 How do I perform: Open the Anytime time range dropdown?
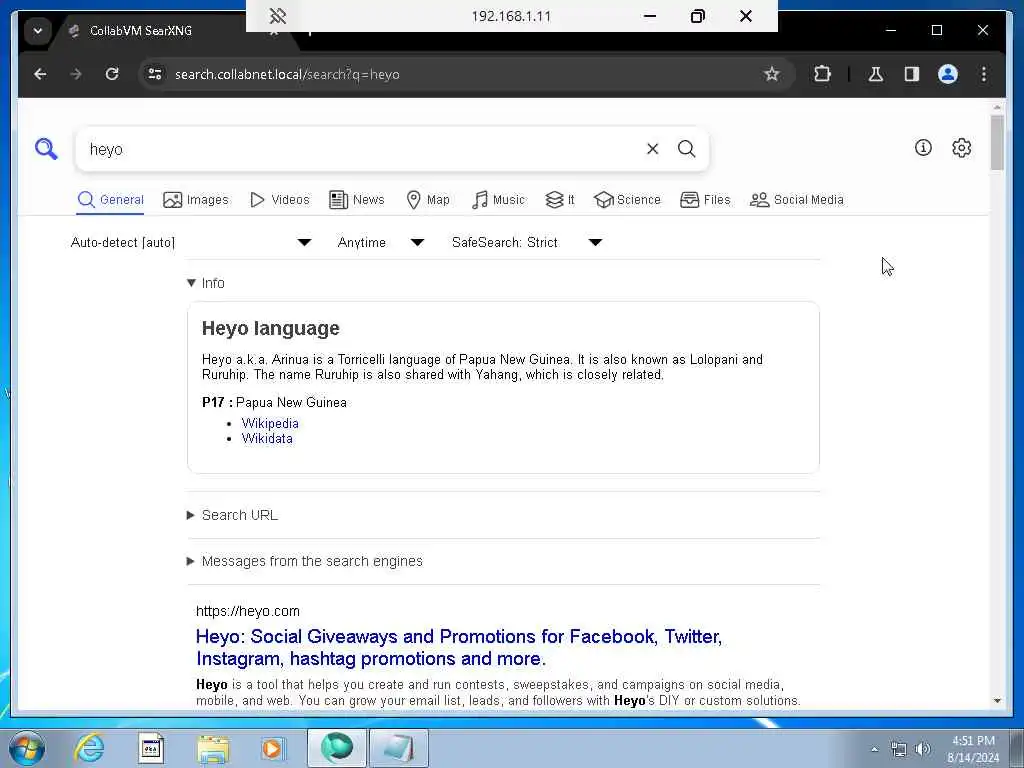point(381,242)
